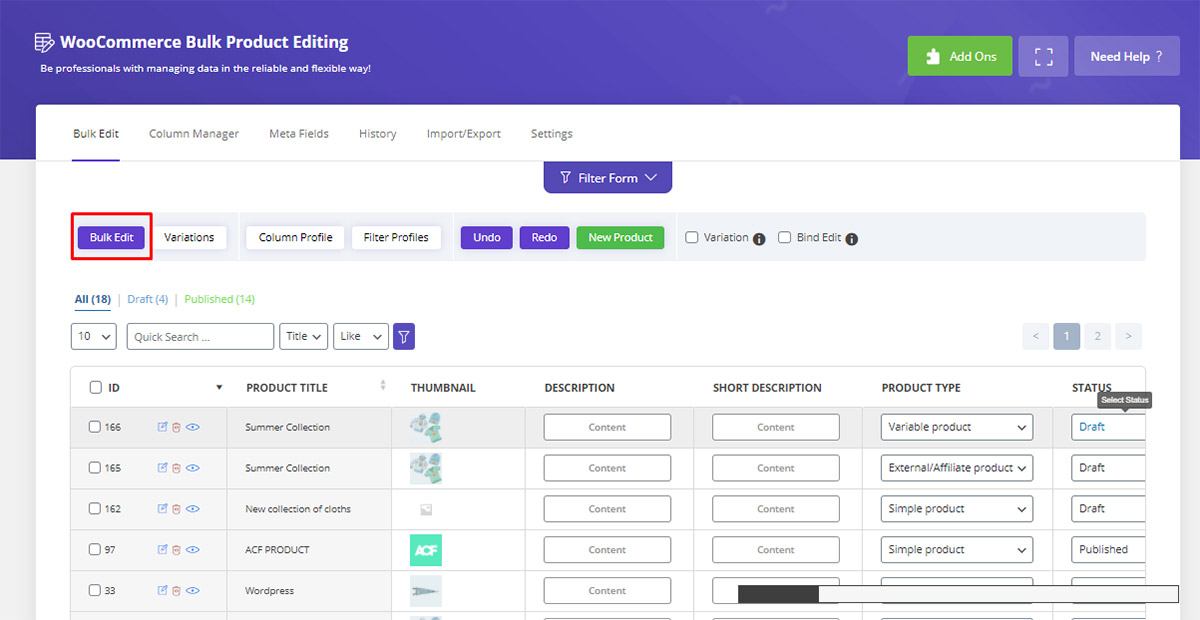Open the Like operator dropdown

pos(360,337)
